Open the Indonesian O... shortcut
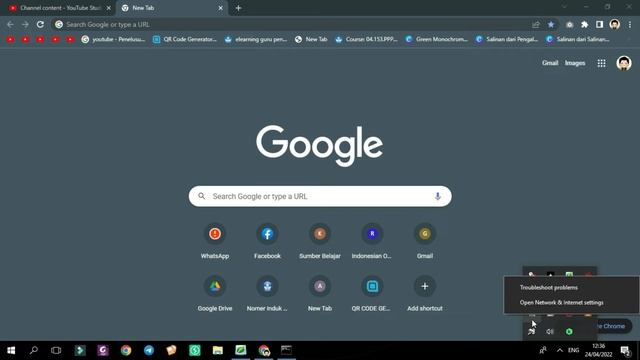This screenshot has height=360, width=640. (372, 242)
